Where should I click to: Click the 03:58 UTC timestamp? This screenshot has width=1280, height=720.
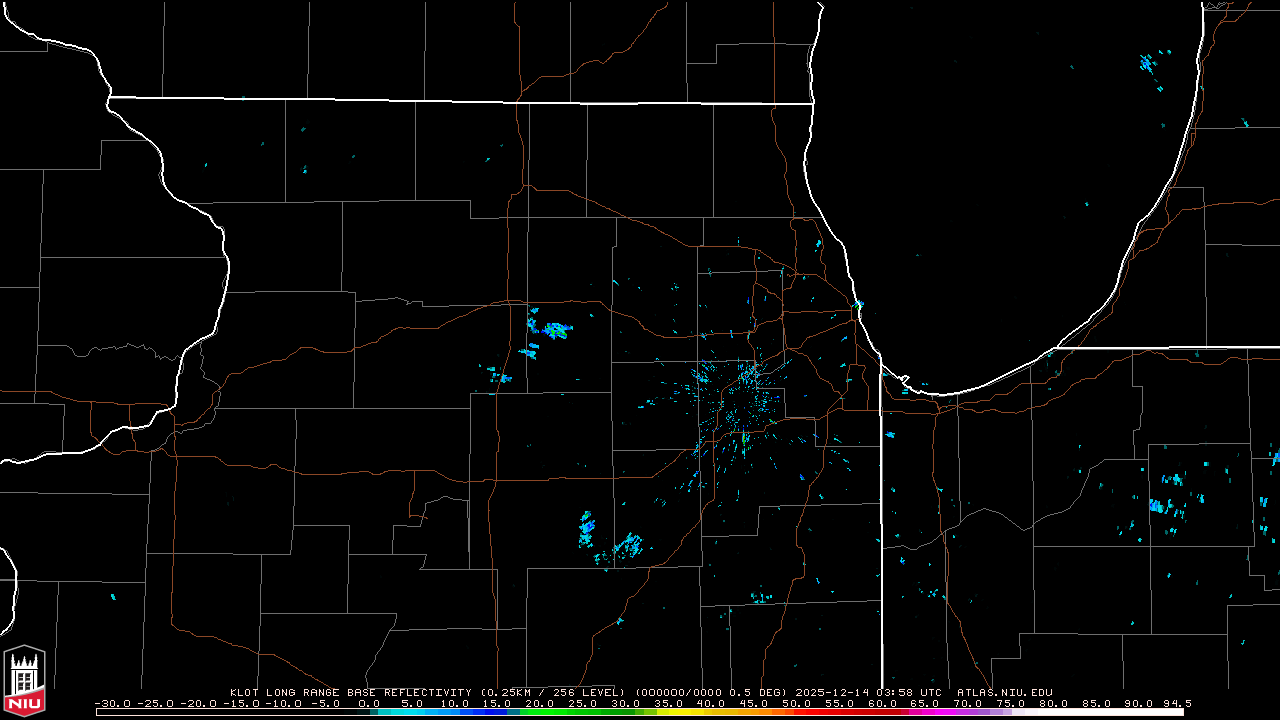pos(908,692)
